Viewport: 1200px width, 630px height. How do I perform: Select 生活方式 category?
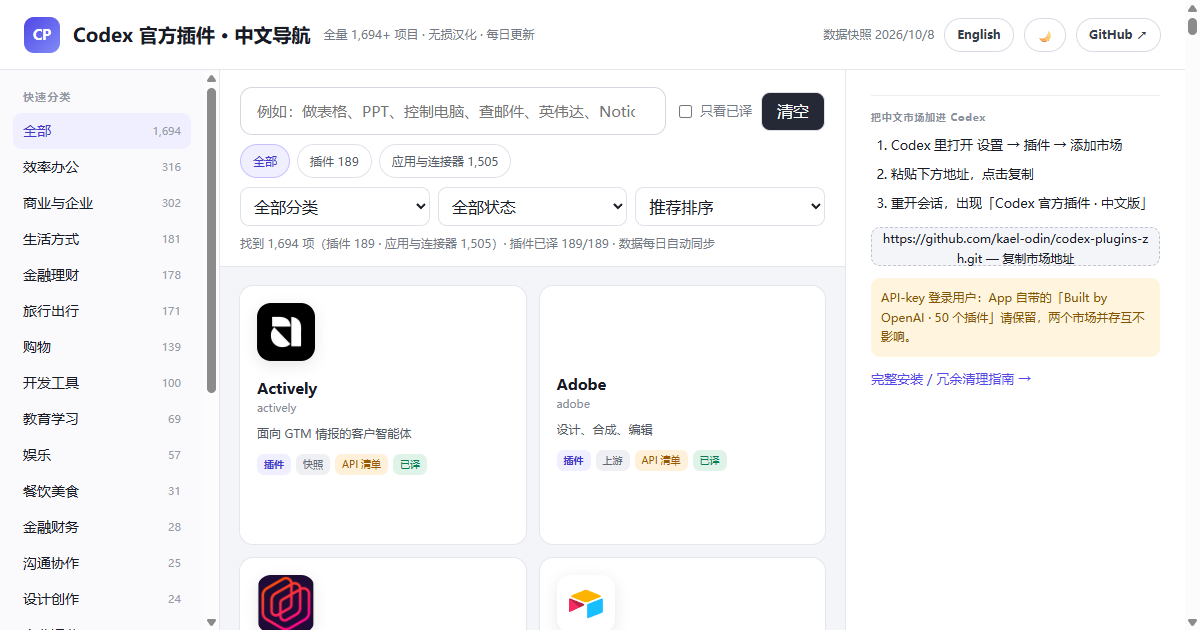(x=102, y=239)
